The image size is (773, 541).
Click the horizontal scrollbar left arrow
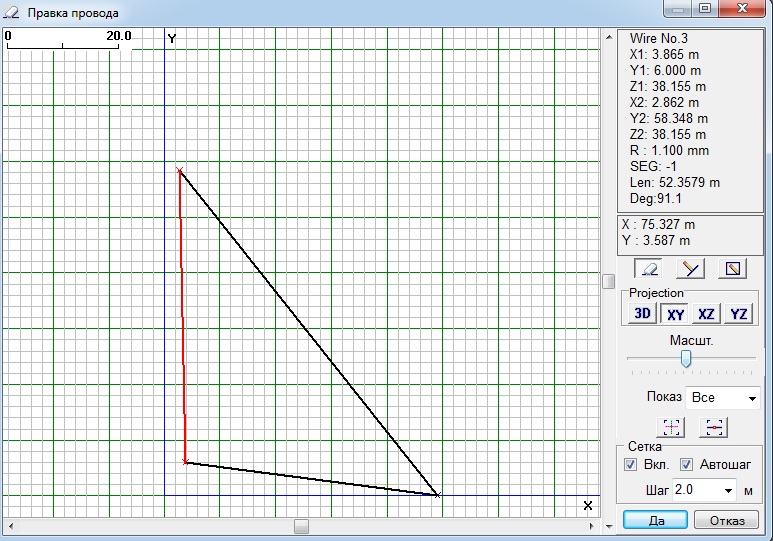(11, 526)
